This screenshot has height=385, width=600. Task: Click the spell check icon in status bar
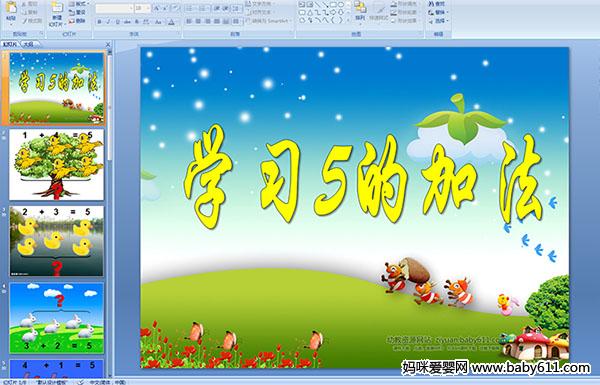pos(81,382)
